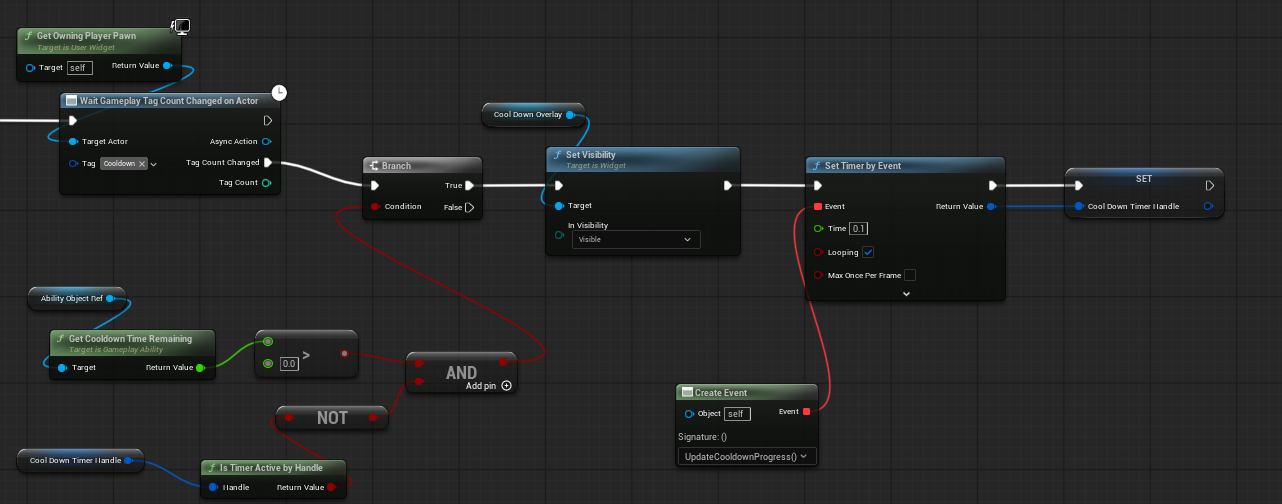
Task: Select the Create Event node title
Action: [721, 393]
